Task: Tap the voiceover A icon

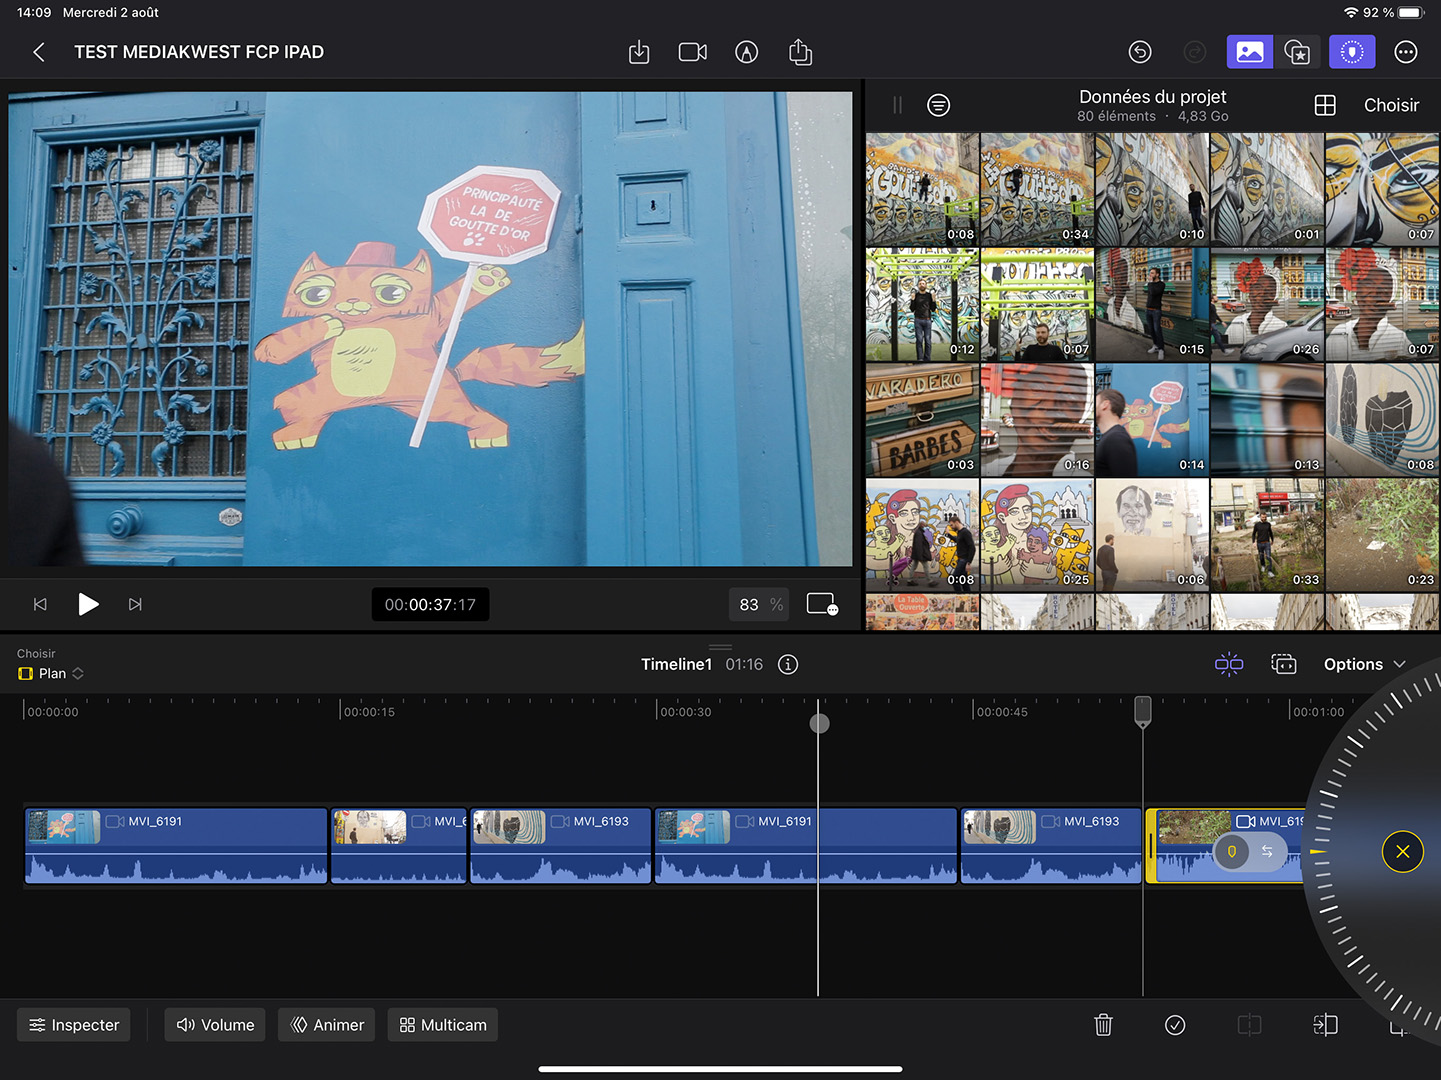Action: (746, 52)
